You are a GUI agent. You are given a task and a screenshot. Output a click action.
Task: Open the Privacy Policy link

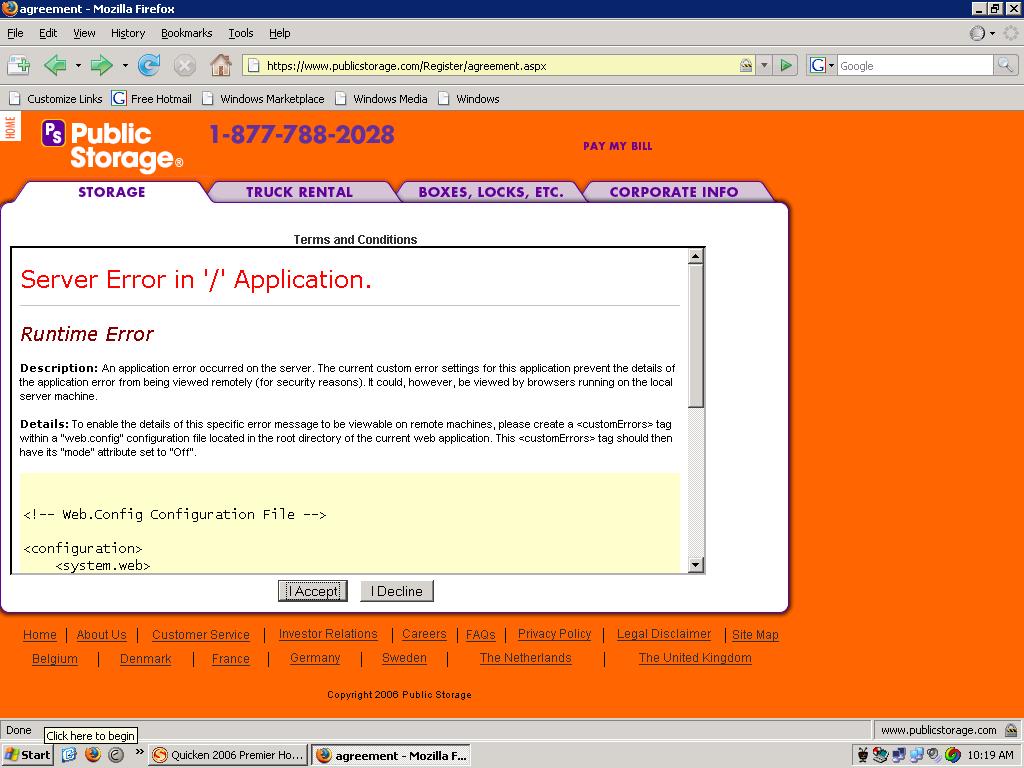pyautogui.click(x=554, y=634)
